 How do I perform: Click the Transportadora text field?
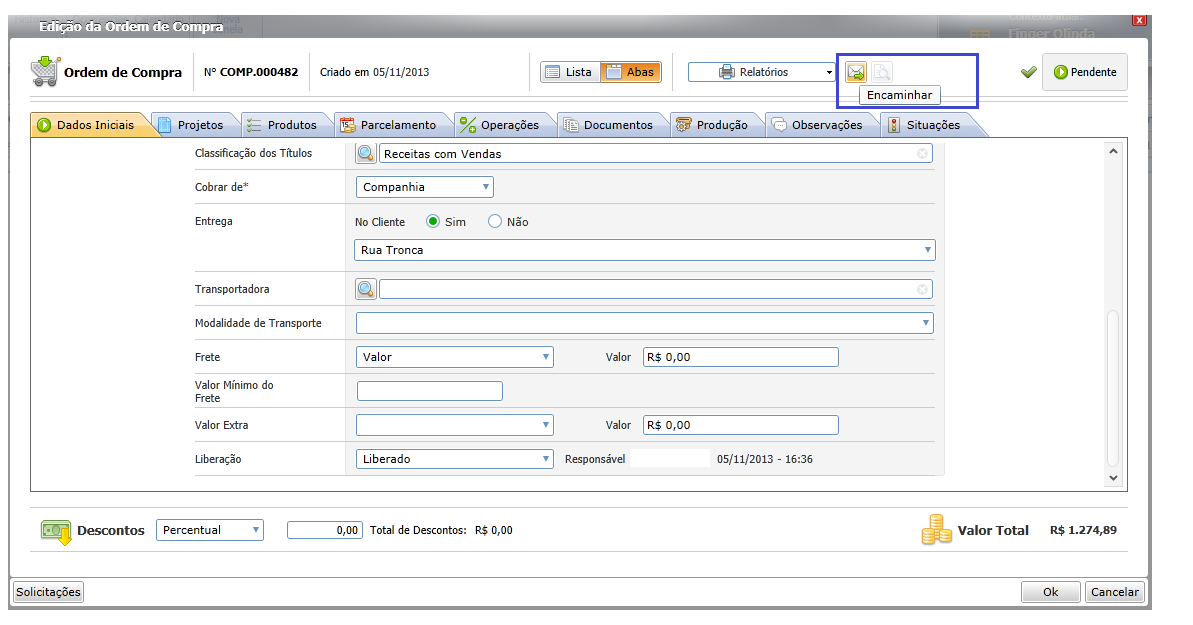655,289
